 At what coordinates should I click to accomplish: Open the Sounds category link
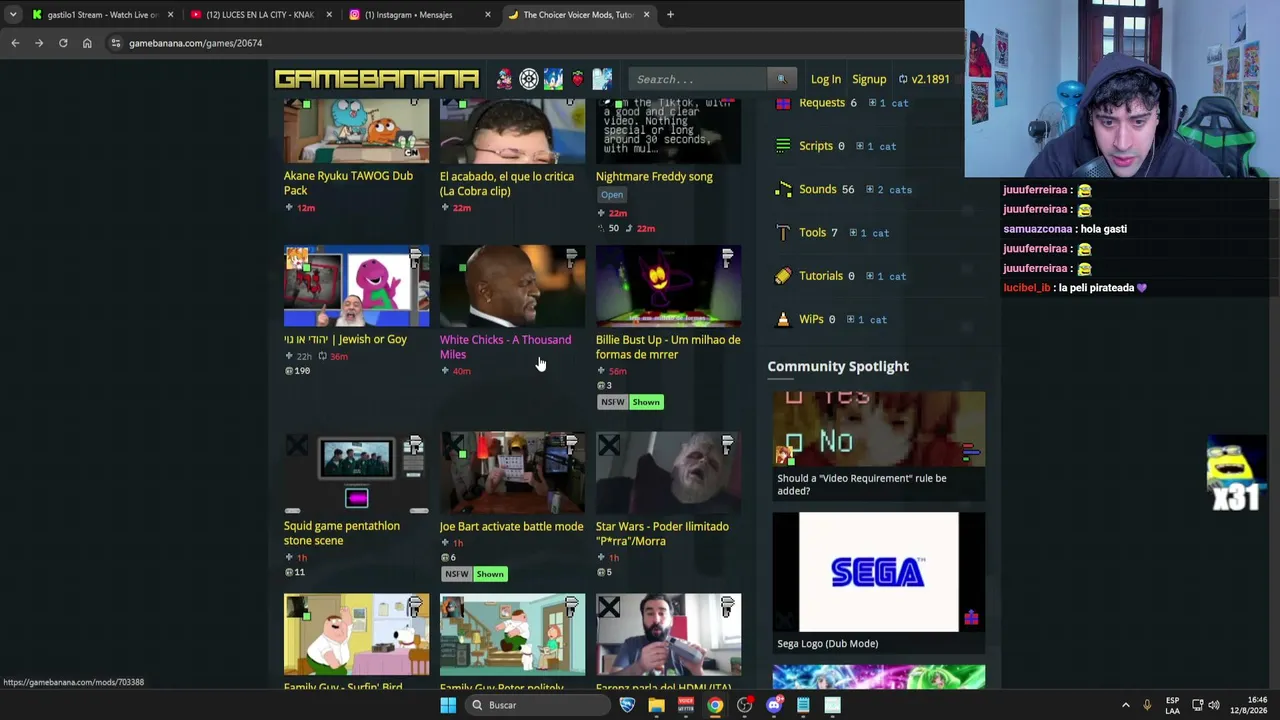tap(817, 189)
